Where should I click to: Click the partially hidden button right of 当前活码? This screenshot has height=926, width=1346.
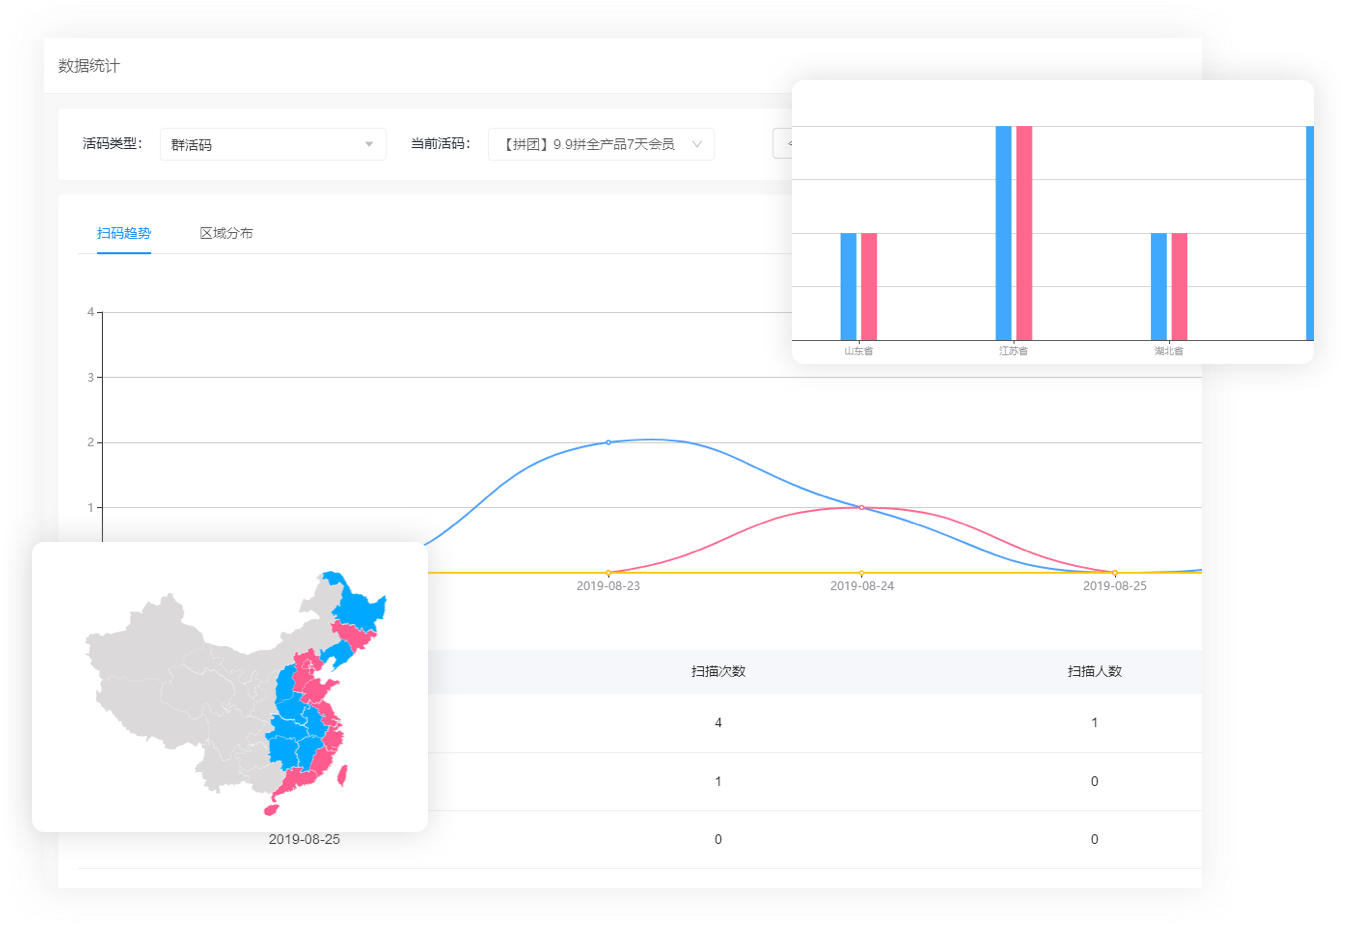[x=783, y=144]
